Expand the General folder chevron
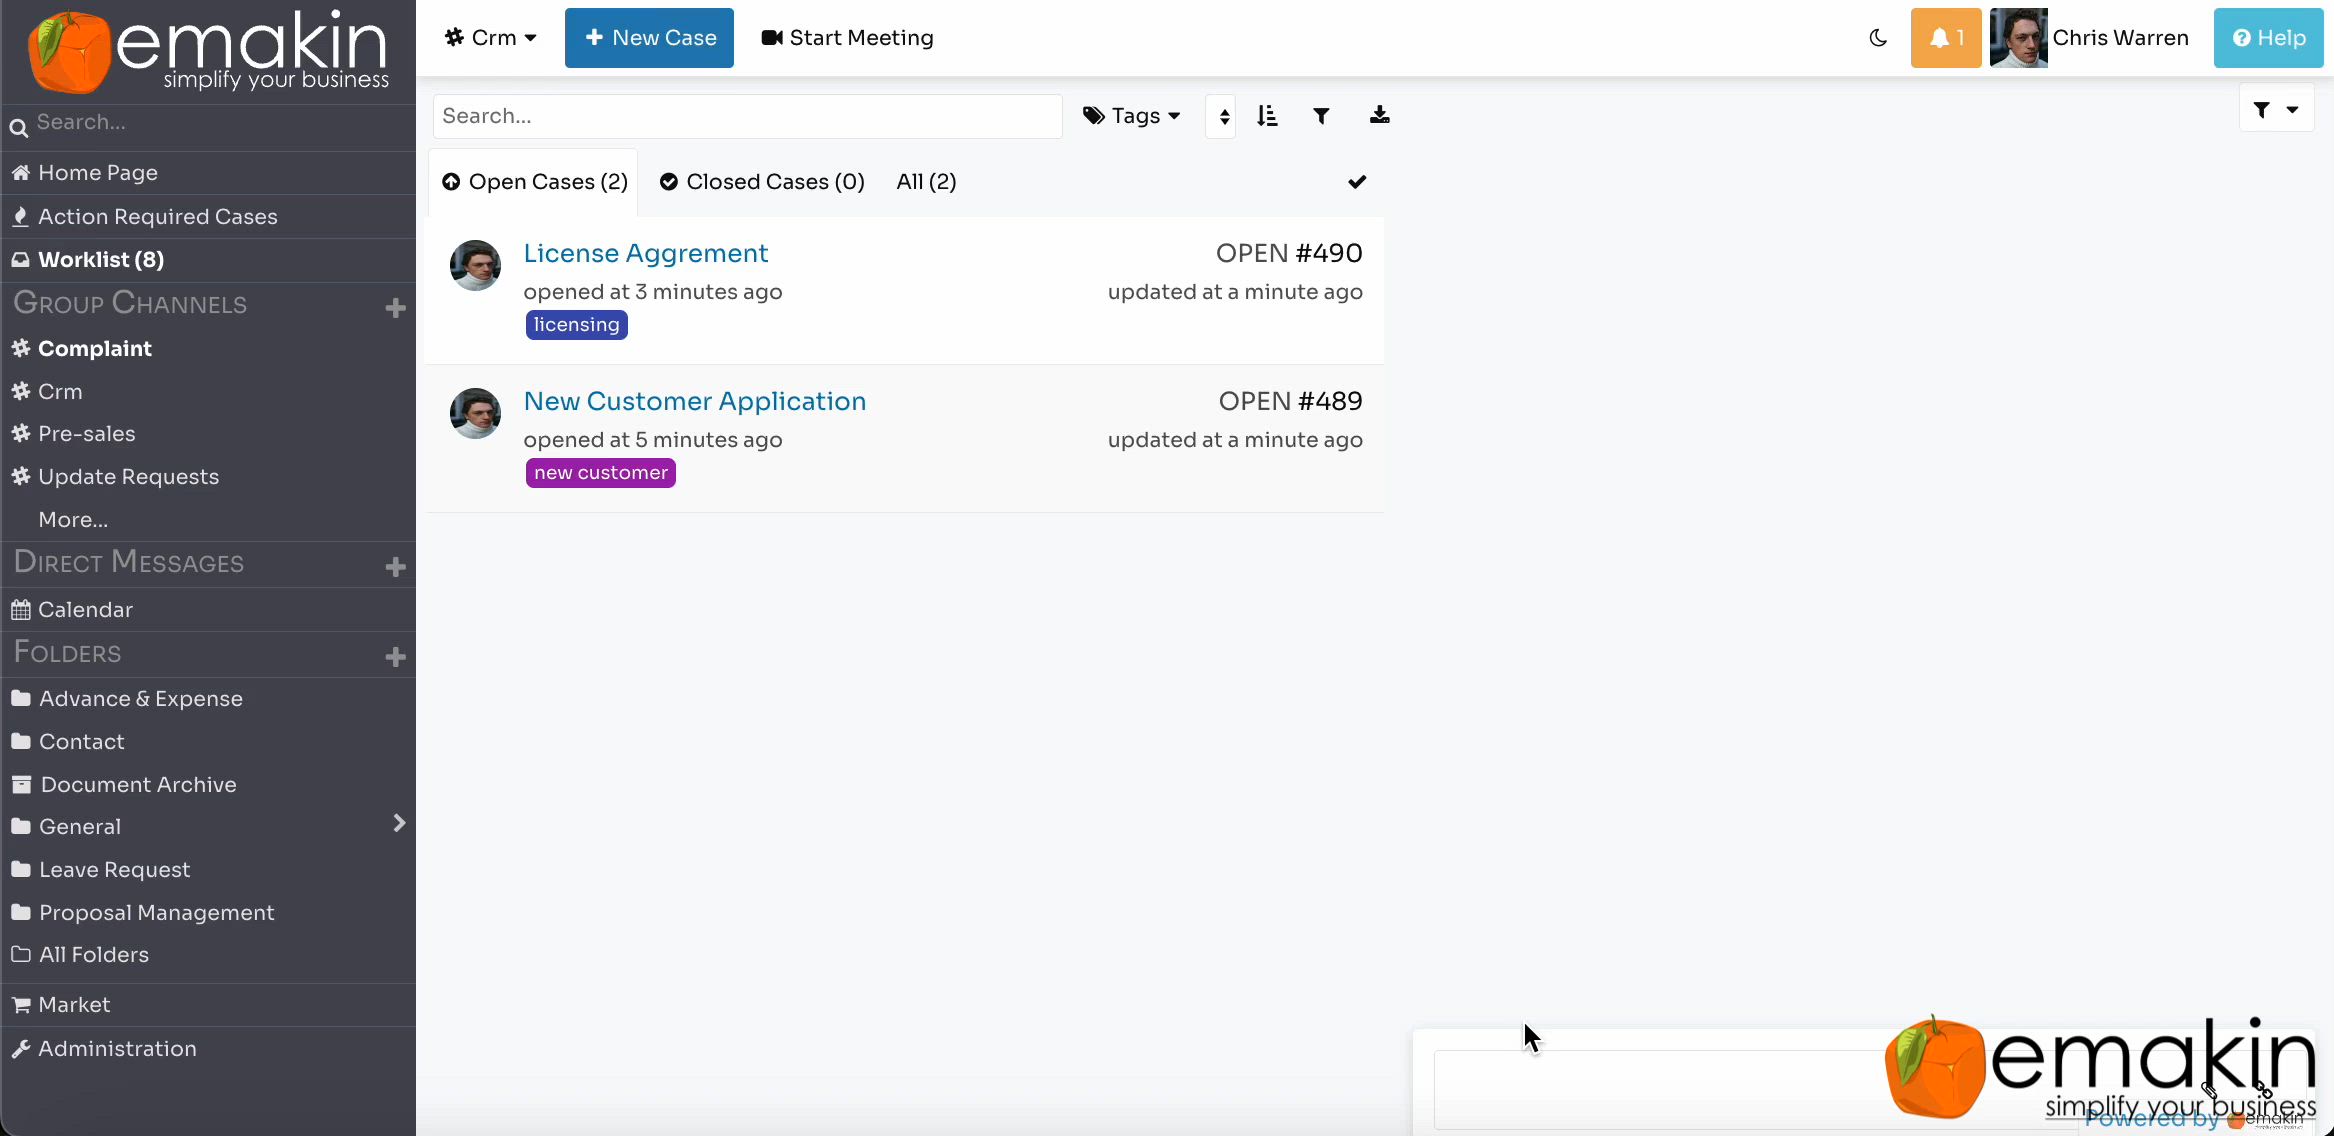This screenshot has height=1136, width=2334. 399,823
